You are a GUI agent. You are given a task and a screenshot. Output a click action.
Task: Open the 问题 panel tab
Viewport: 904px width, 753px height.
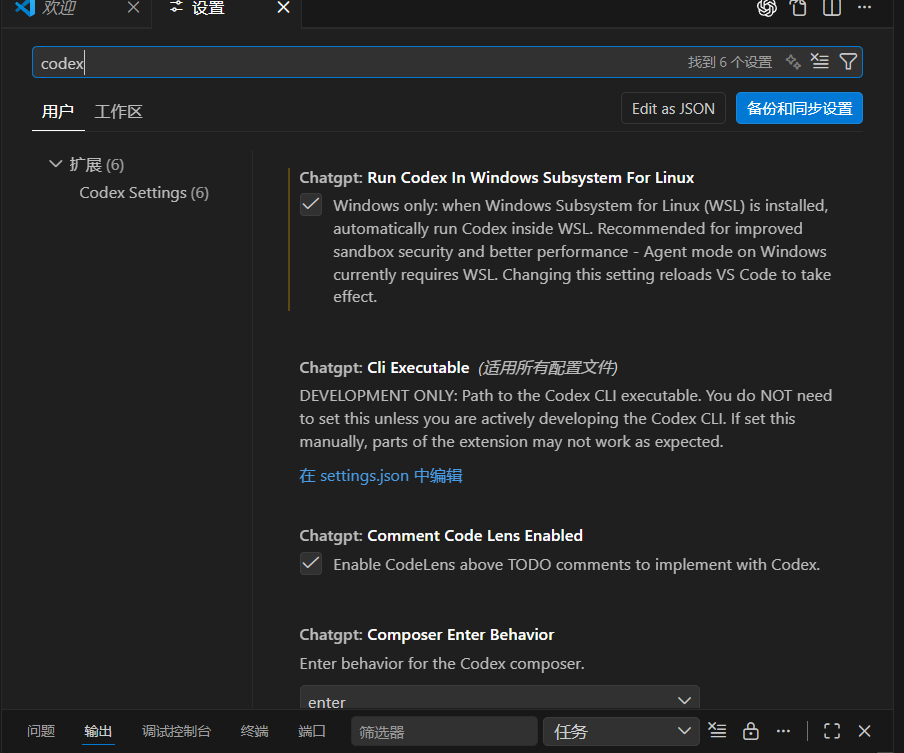point(41,731)
